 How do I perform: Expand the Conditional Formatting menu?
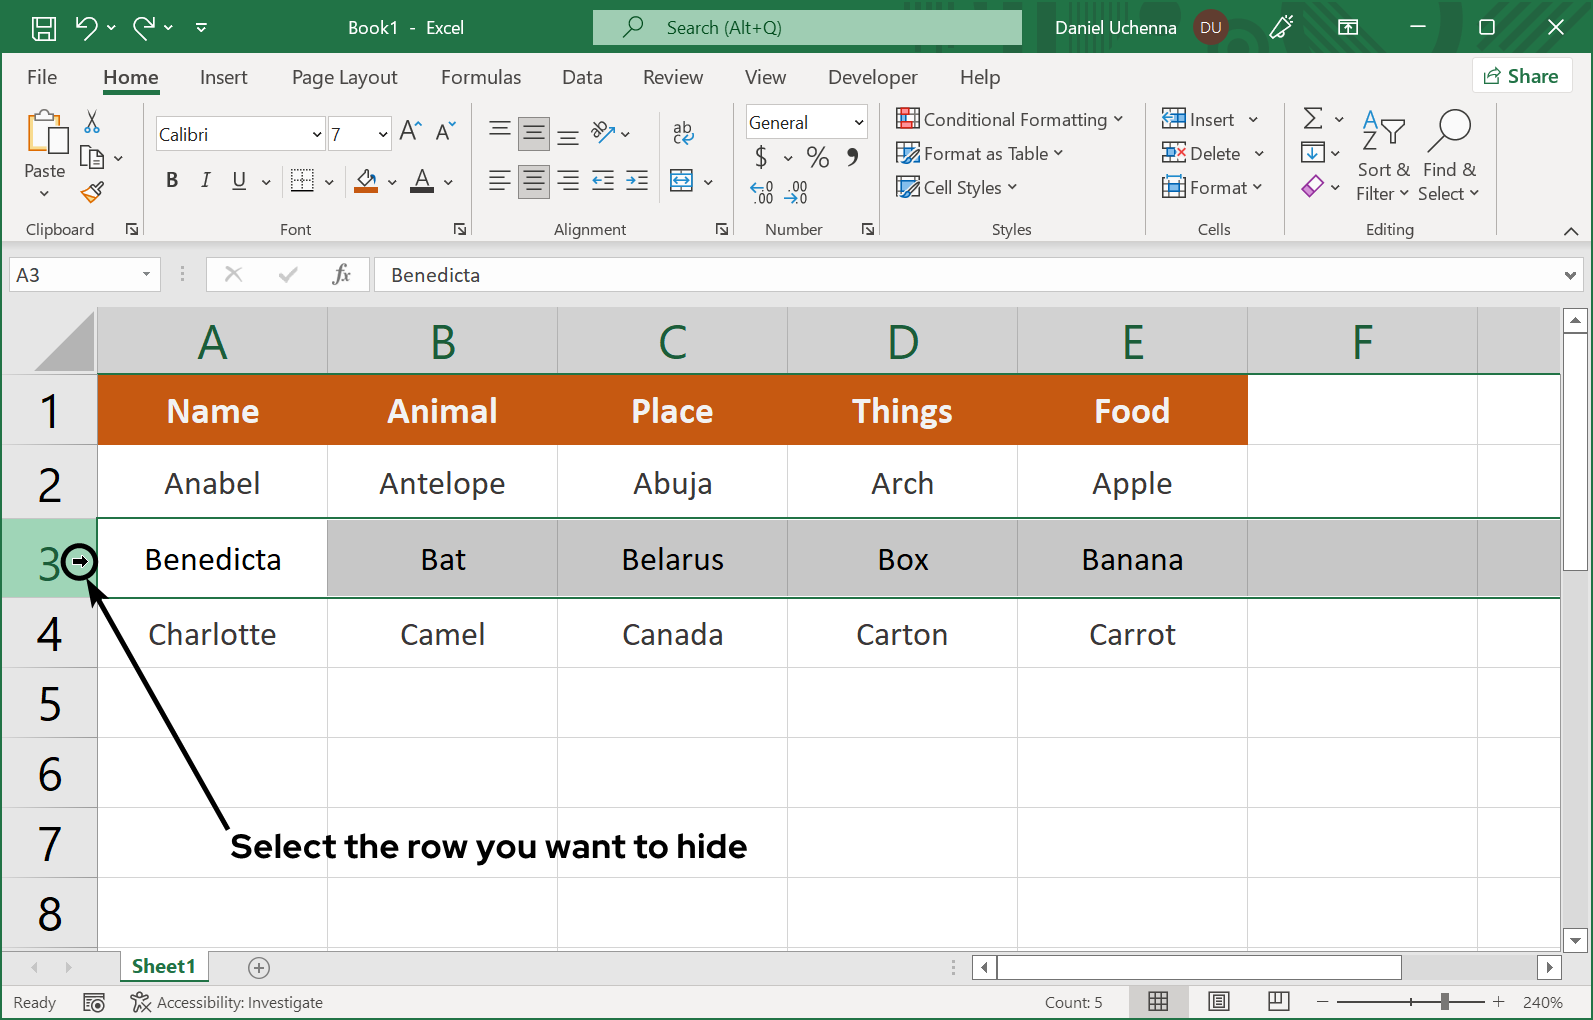pos(1010,119)
